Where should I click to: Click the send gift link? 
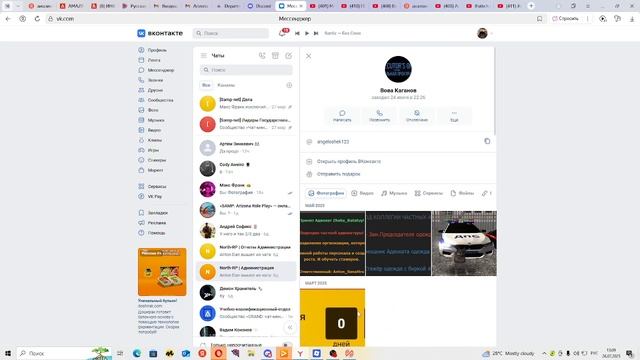coord(338,174)
